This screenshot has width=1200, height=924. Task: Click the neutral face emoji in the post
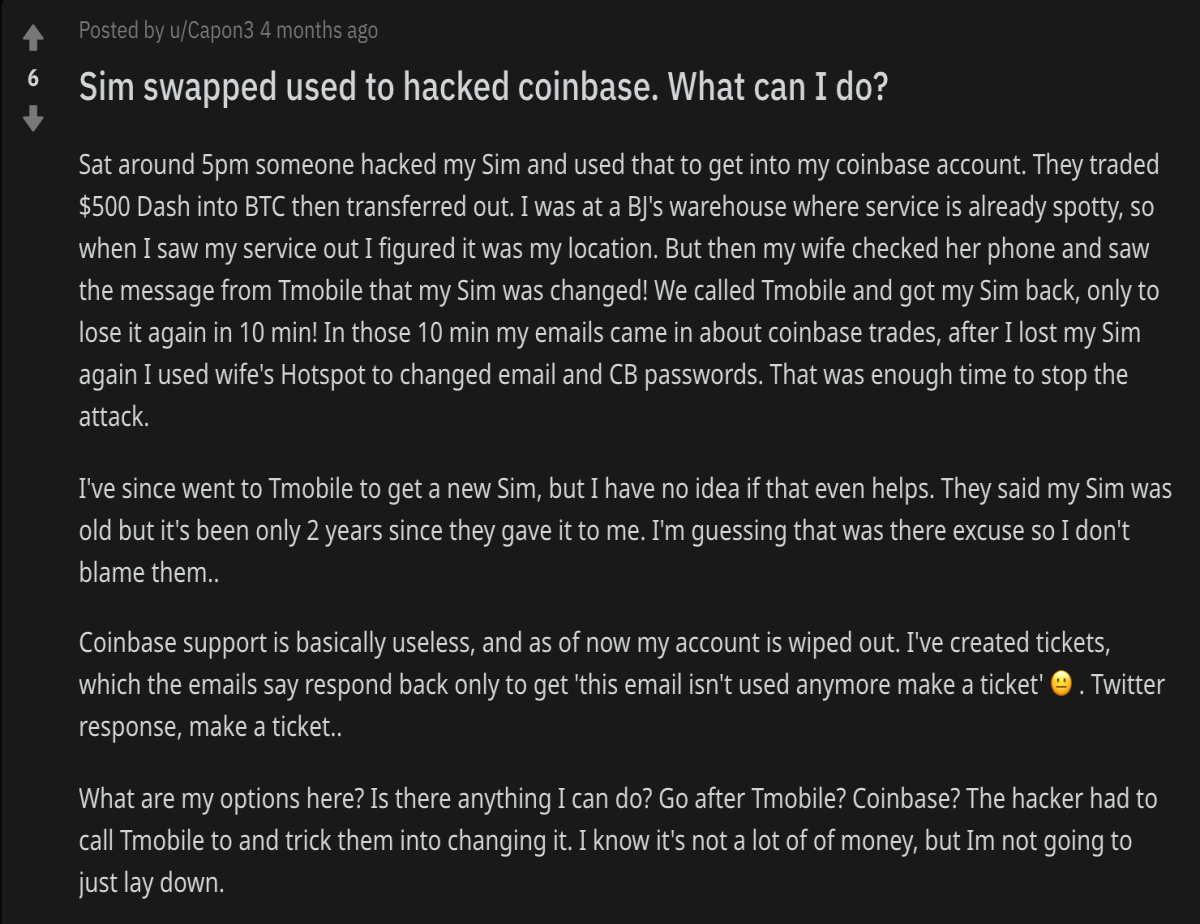tap(1062, 687)
